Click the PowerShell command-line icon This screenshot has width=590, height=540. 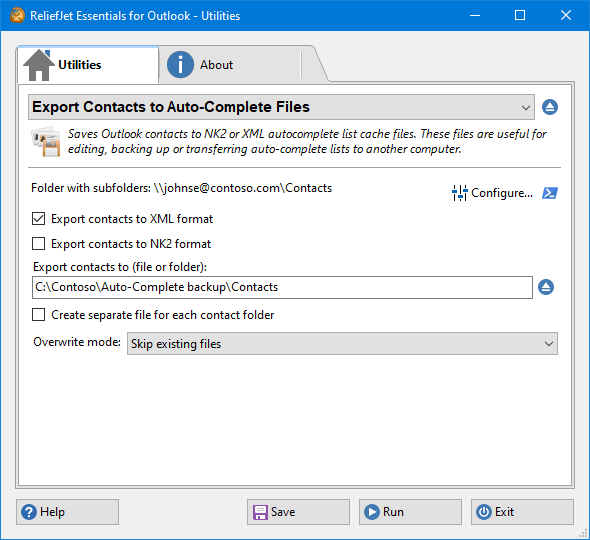pos(550,193)
